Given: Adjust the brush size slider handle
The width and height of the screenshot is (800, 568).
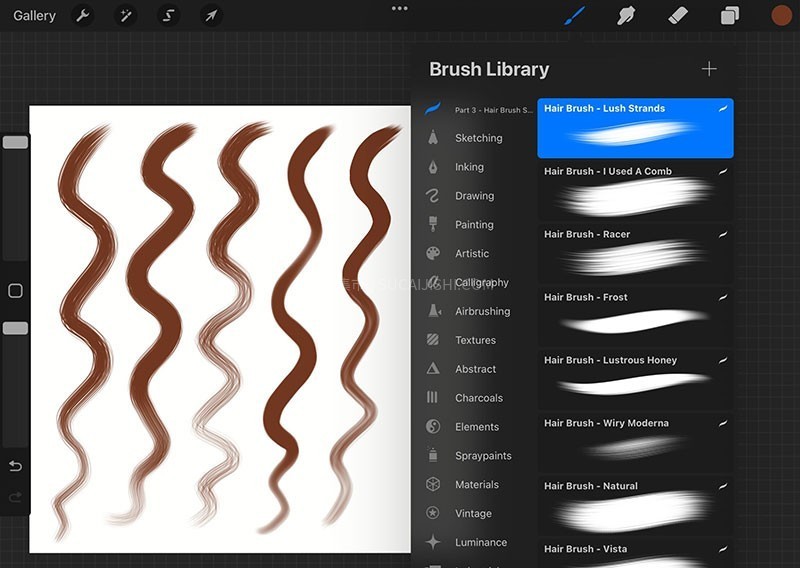Looking at the screenshot, I should (x=15, y=142).
